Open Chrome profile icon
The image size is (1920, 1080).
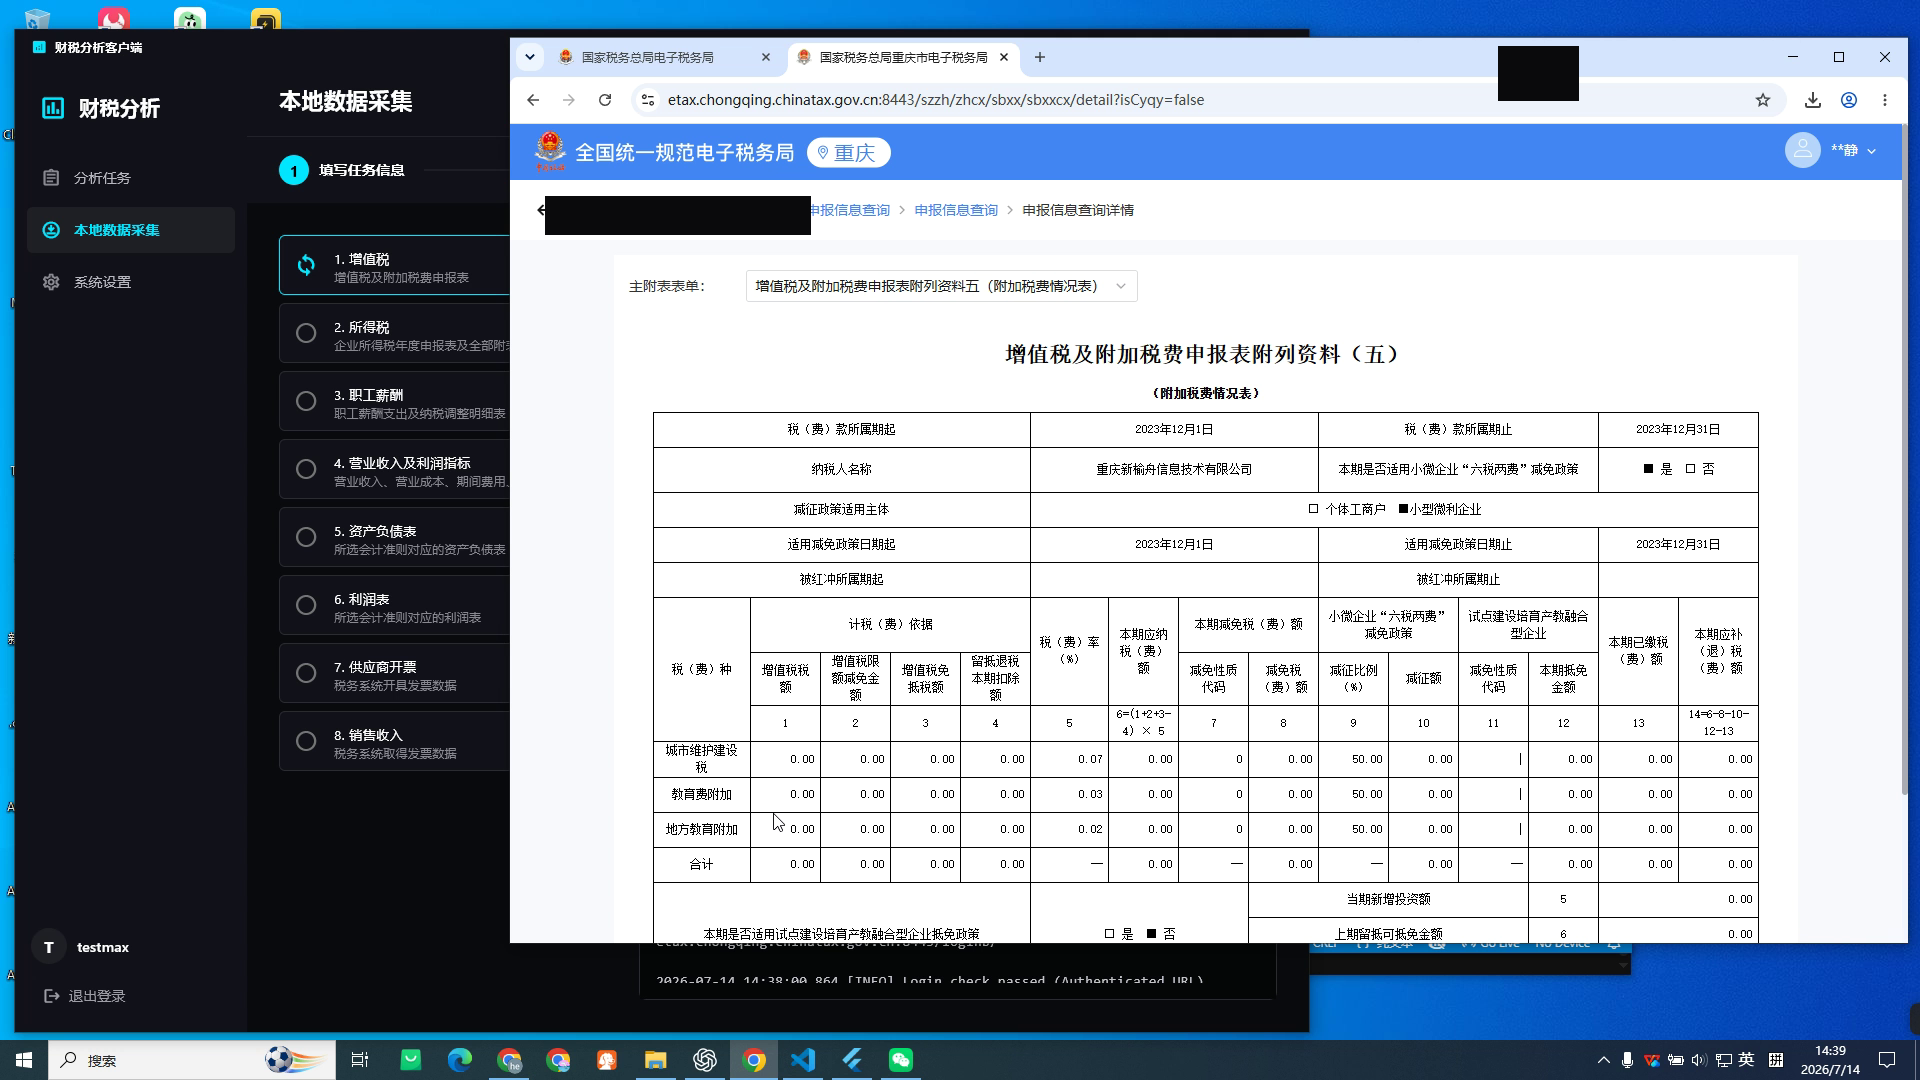tap(1849, 100)
